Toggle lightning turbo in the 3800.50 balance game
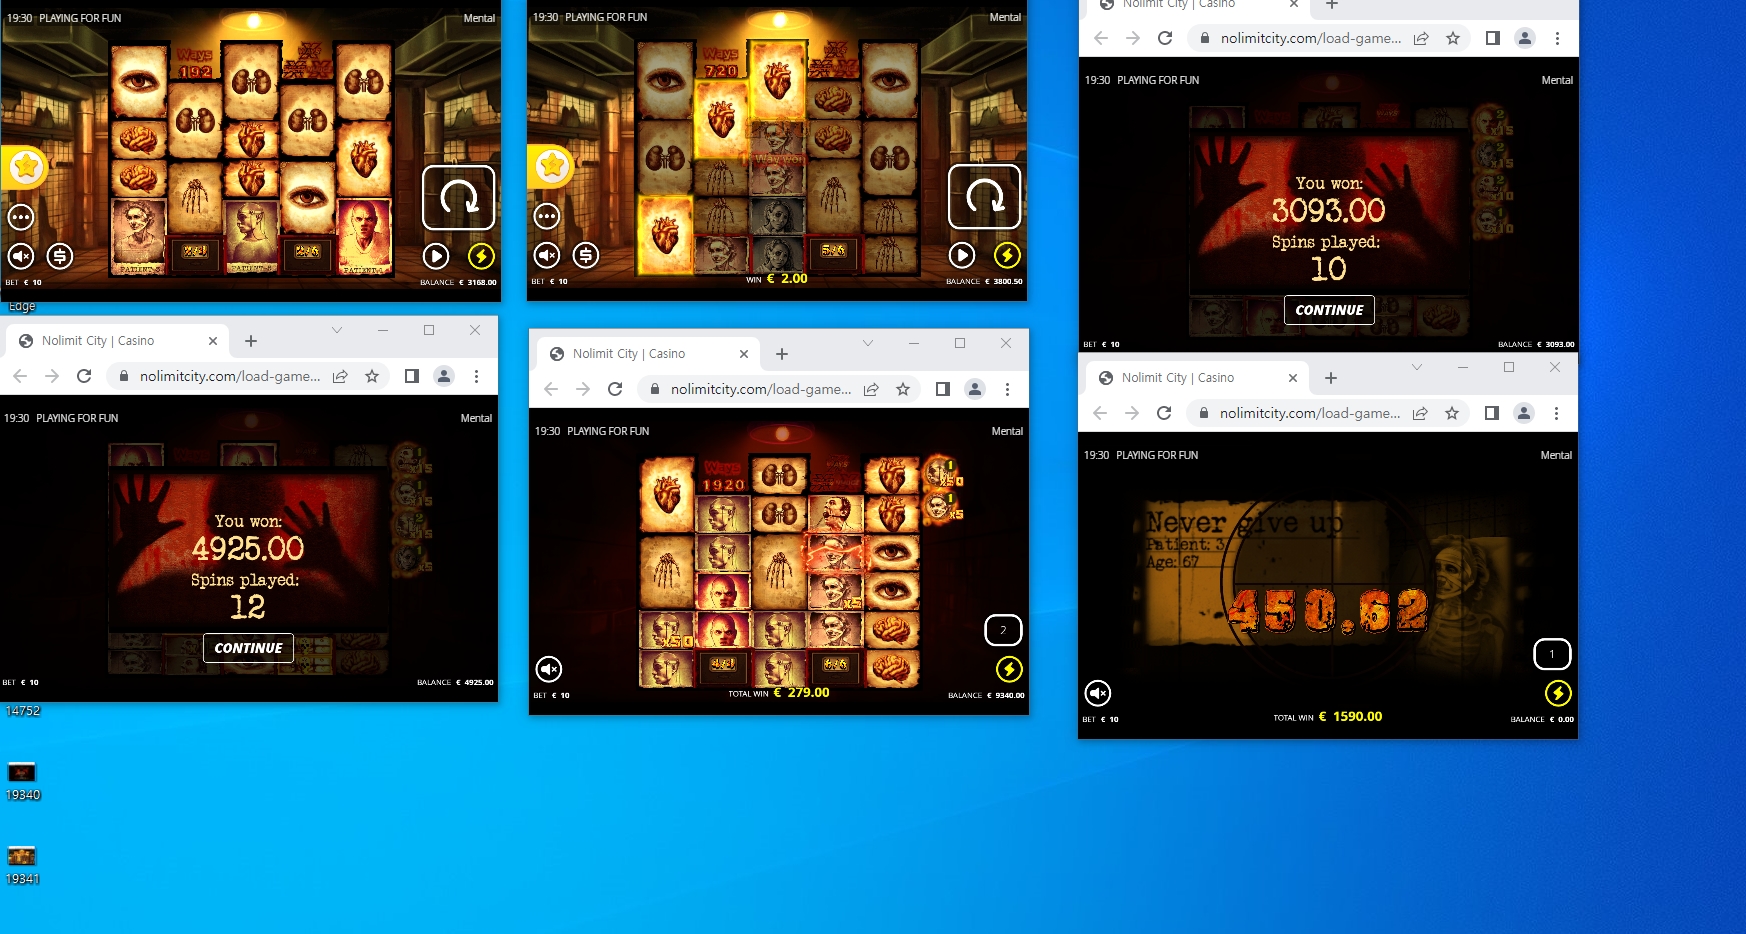This screenshot has height=934, width=1746. pyautogui.click(x=1008, y=256)
